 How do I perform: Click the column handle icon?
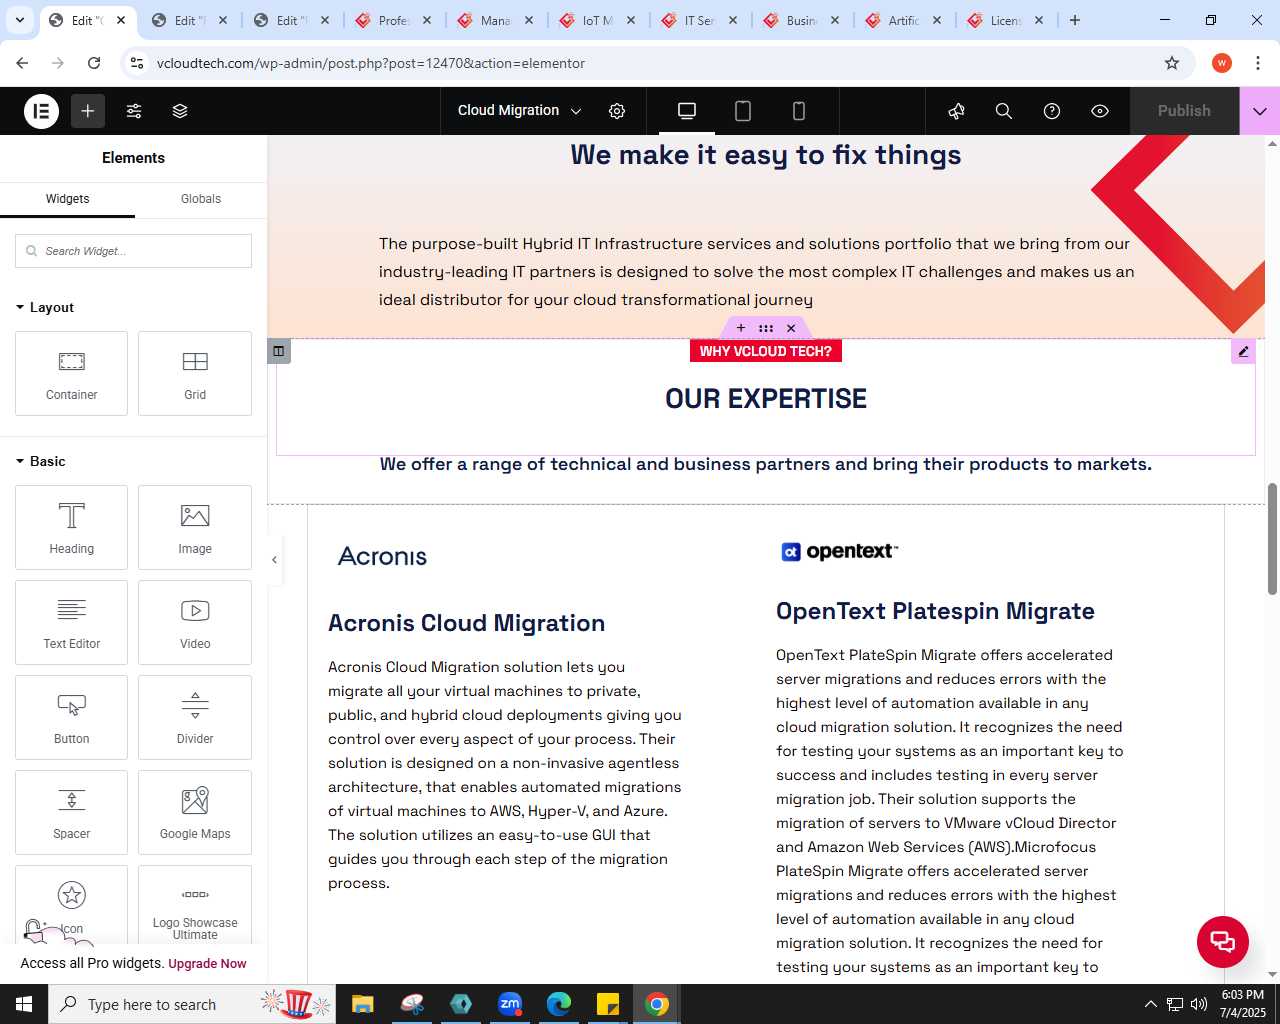(x=279, y=351)
